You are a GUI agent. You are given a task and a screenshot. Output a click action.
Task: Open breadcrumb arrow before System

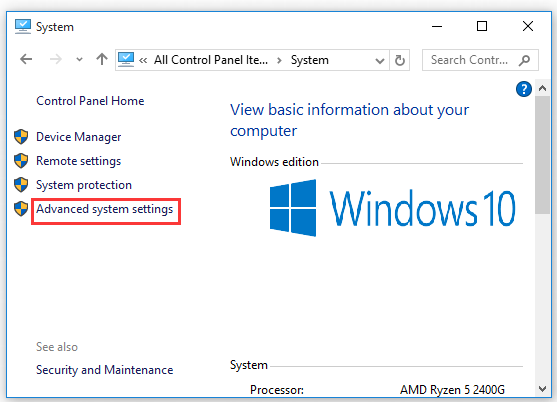click(x=279, y=60)
